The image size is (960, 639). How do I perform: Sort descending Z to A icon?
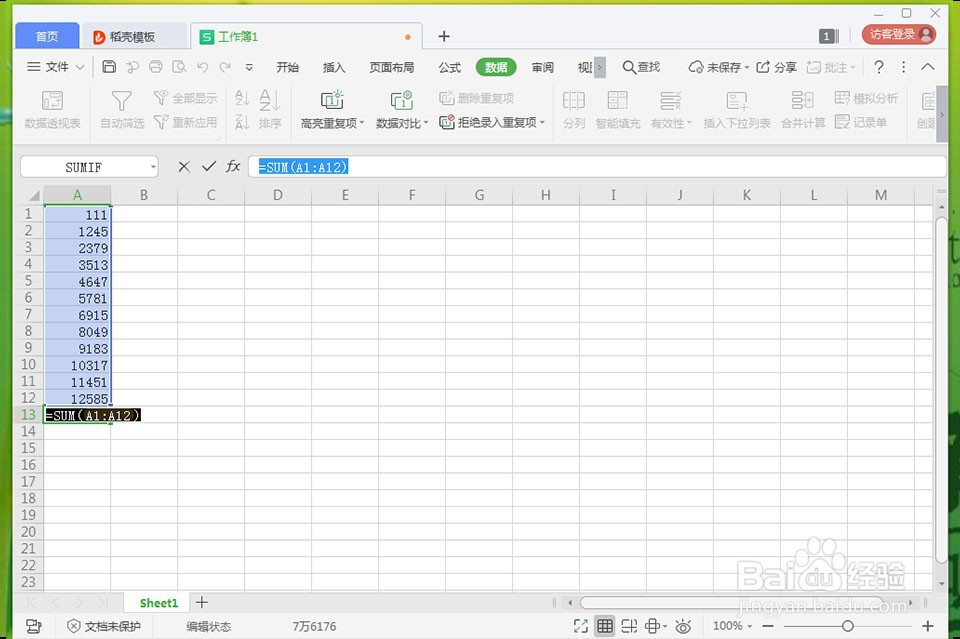click(242, 122)
